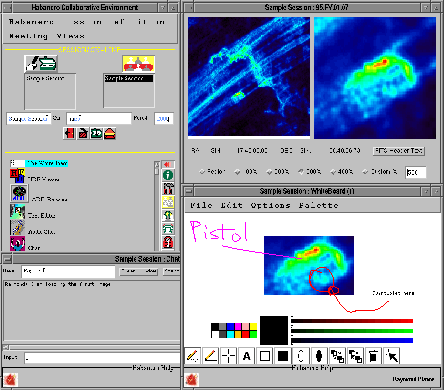Screen dimensions: 444x390
Task: Click the chat Input text field
Action: click(102, 358)
